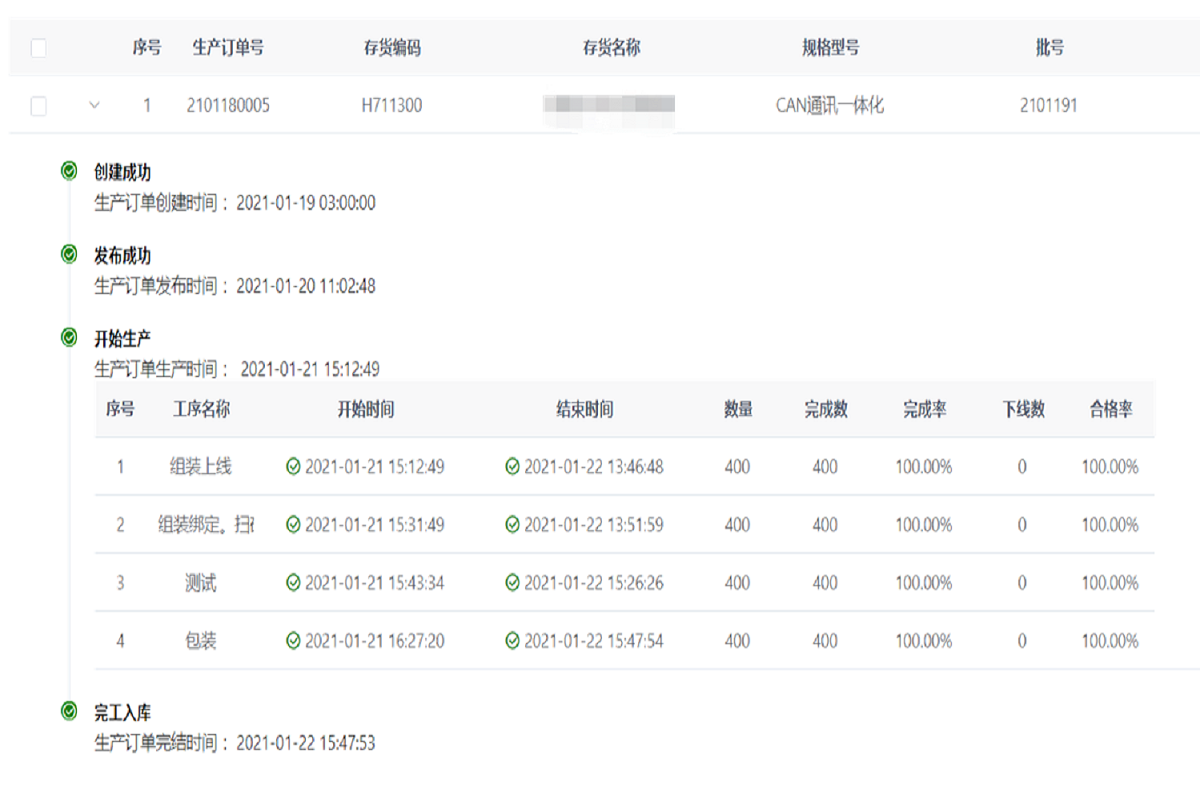Toggle the select-all checkbox in table header
Image resolution: width=1200 pixels, height=800 pixels.
[x=38, y=48]
